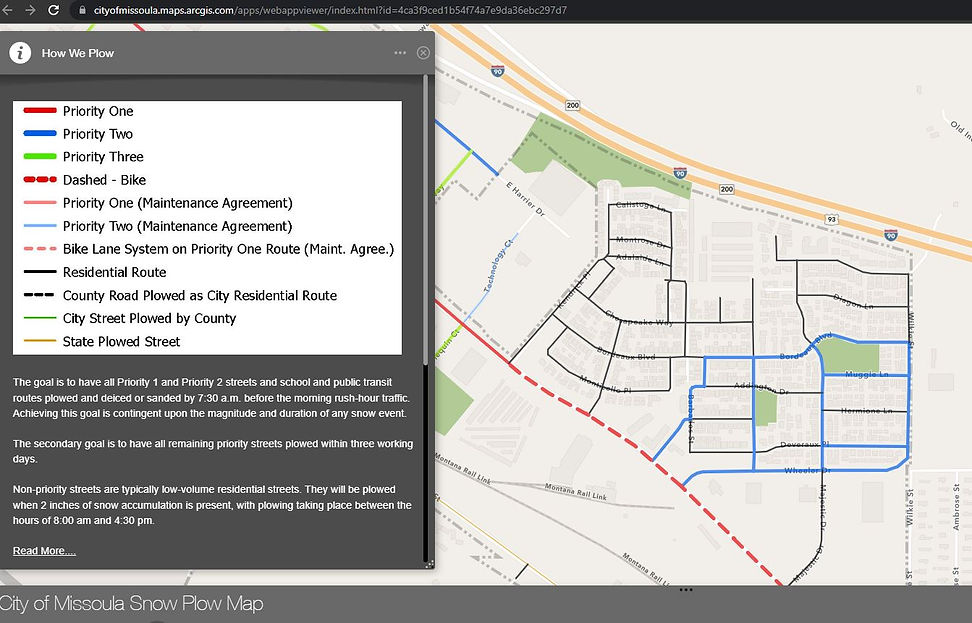Click the Priority Three legend entry
The image size is (972, 623).
pos(104,157)
